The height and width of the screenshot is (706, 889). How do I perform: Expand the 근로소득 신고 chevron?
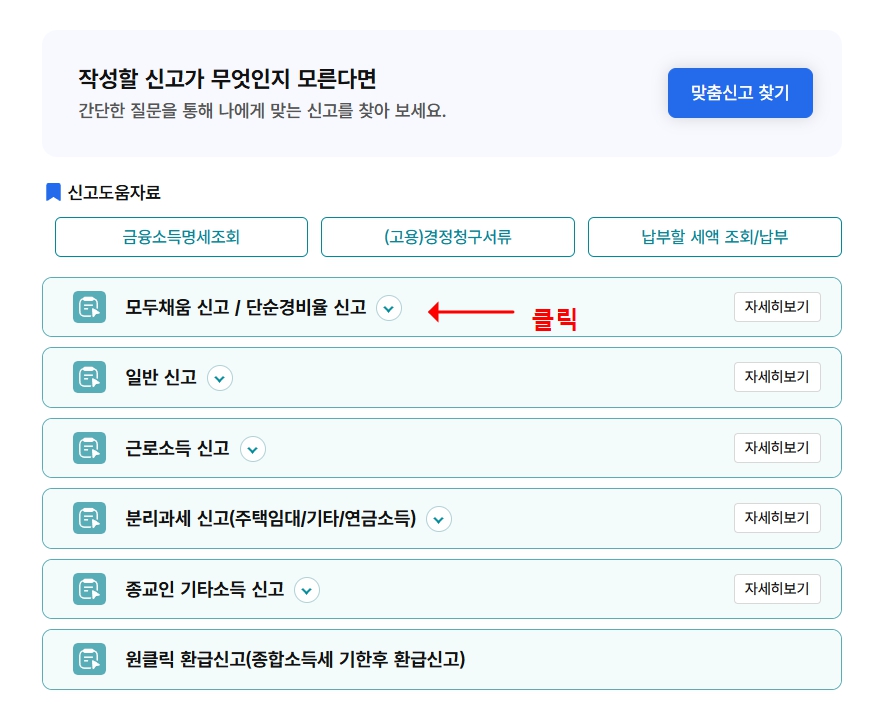tap(253, 449)
